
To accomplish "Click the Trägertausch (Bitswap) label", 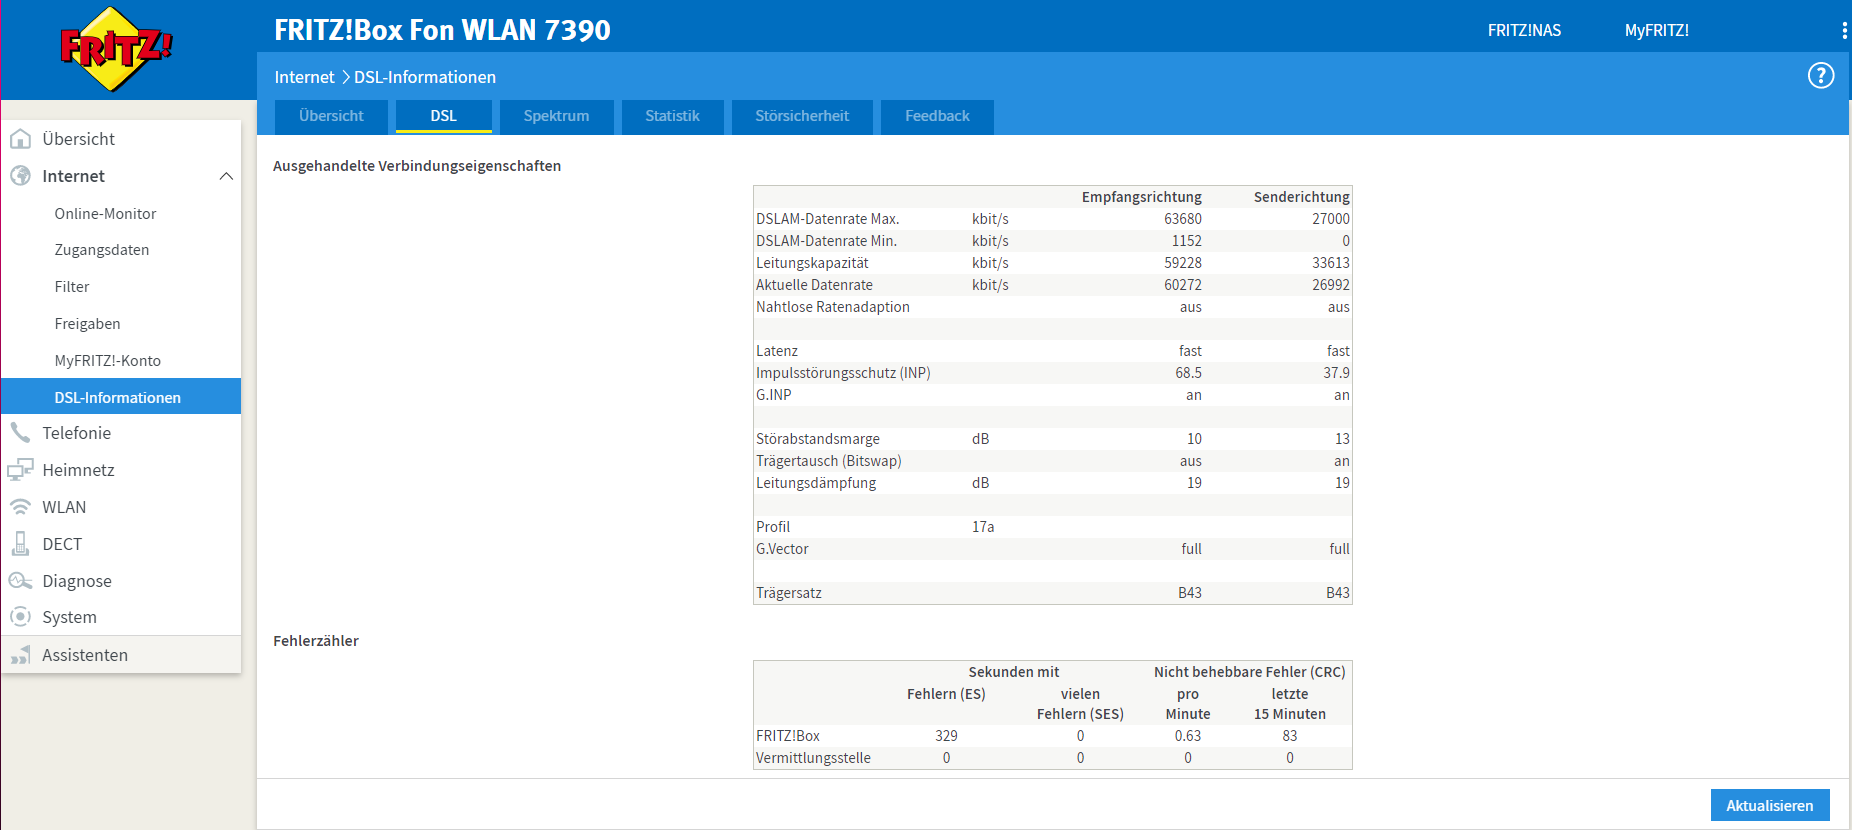I will (829, 461).
